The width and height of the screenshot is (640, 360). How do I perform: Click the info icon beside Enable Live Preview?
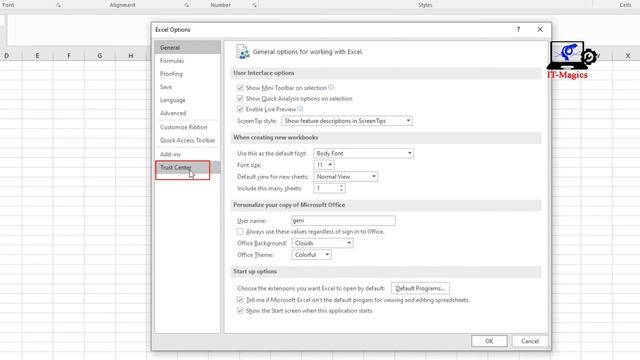click(x=300, y=109)
